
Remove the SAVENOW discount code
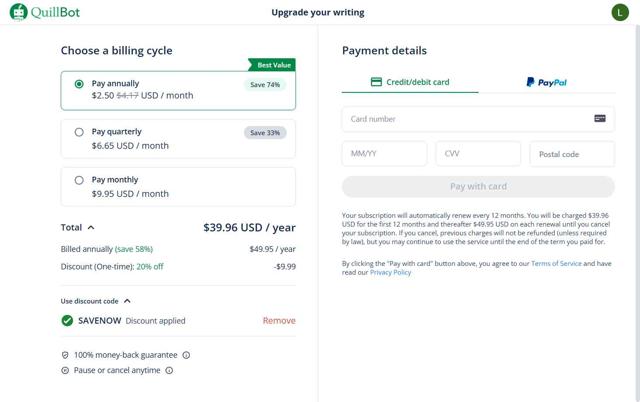click(279, 321)
